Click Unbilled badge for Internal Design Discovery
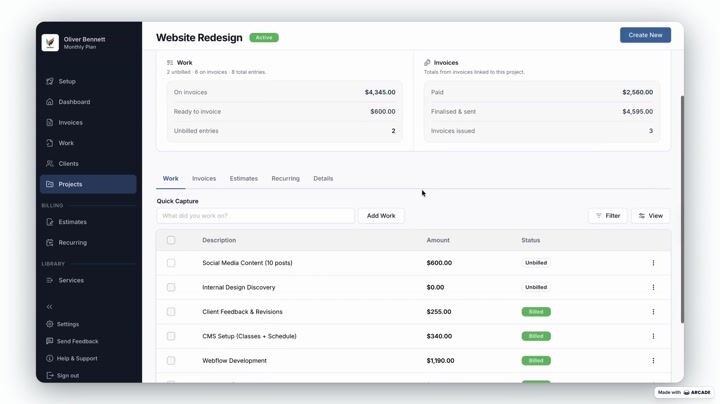Screen dimensions: 720x404 tap(536, 287)
